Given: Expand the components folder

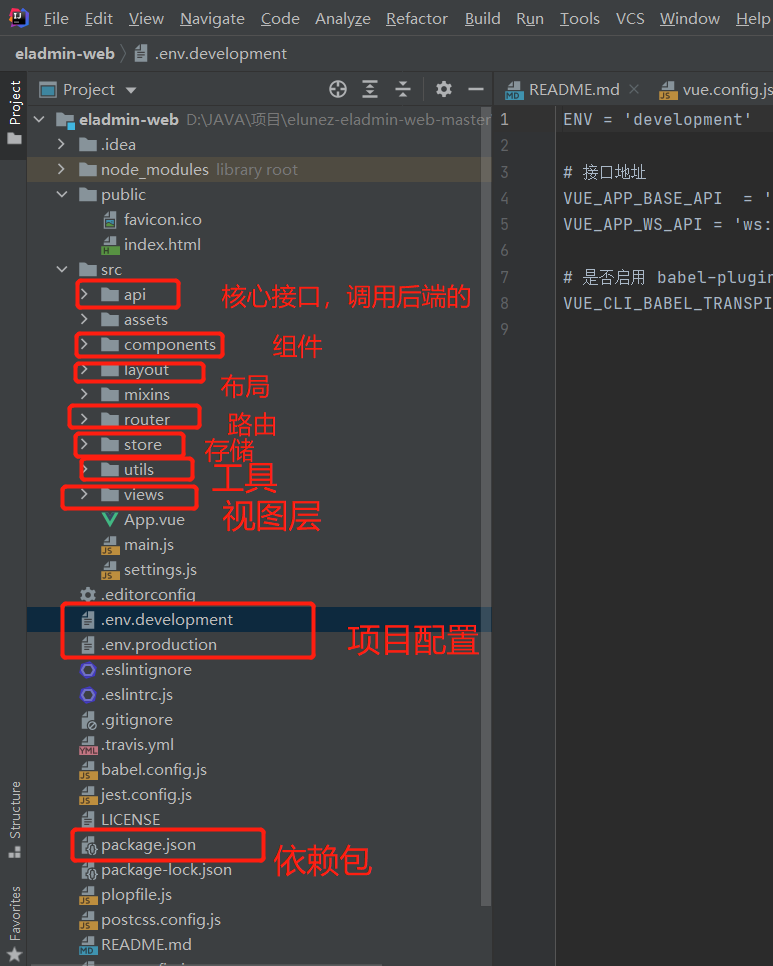Looking at the screenshot, I should pyautogui.click(x=84, y=344).
